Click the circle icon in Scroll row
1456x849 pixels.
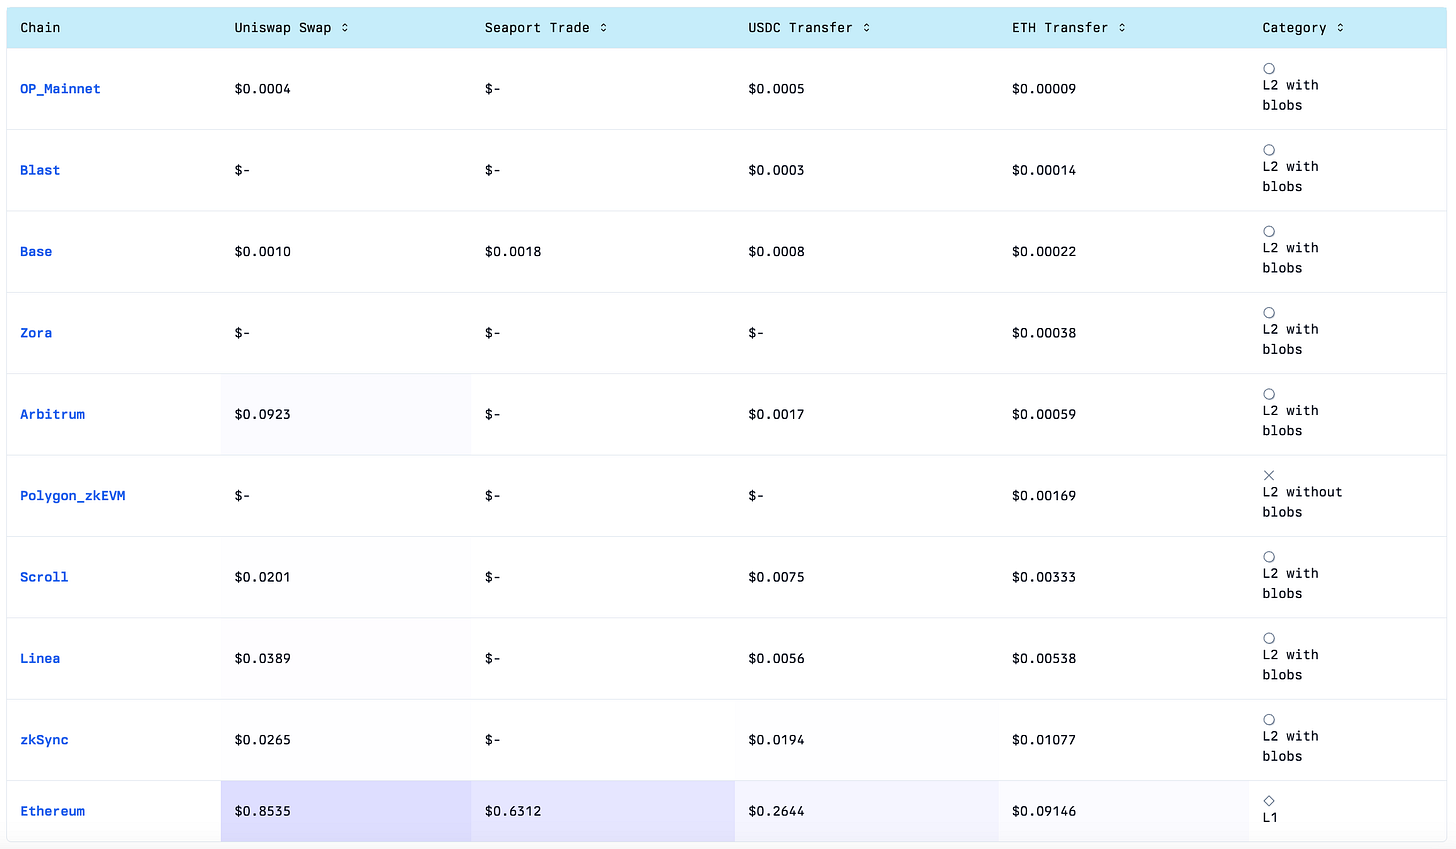point(1269,557)
